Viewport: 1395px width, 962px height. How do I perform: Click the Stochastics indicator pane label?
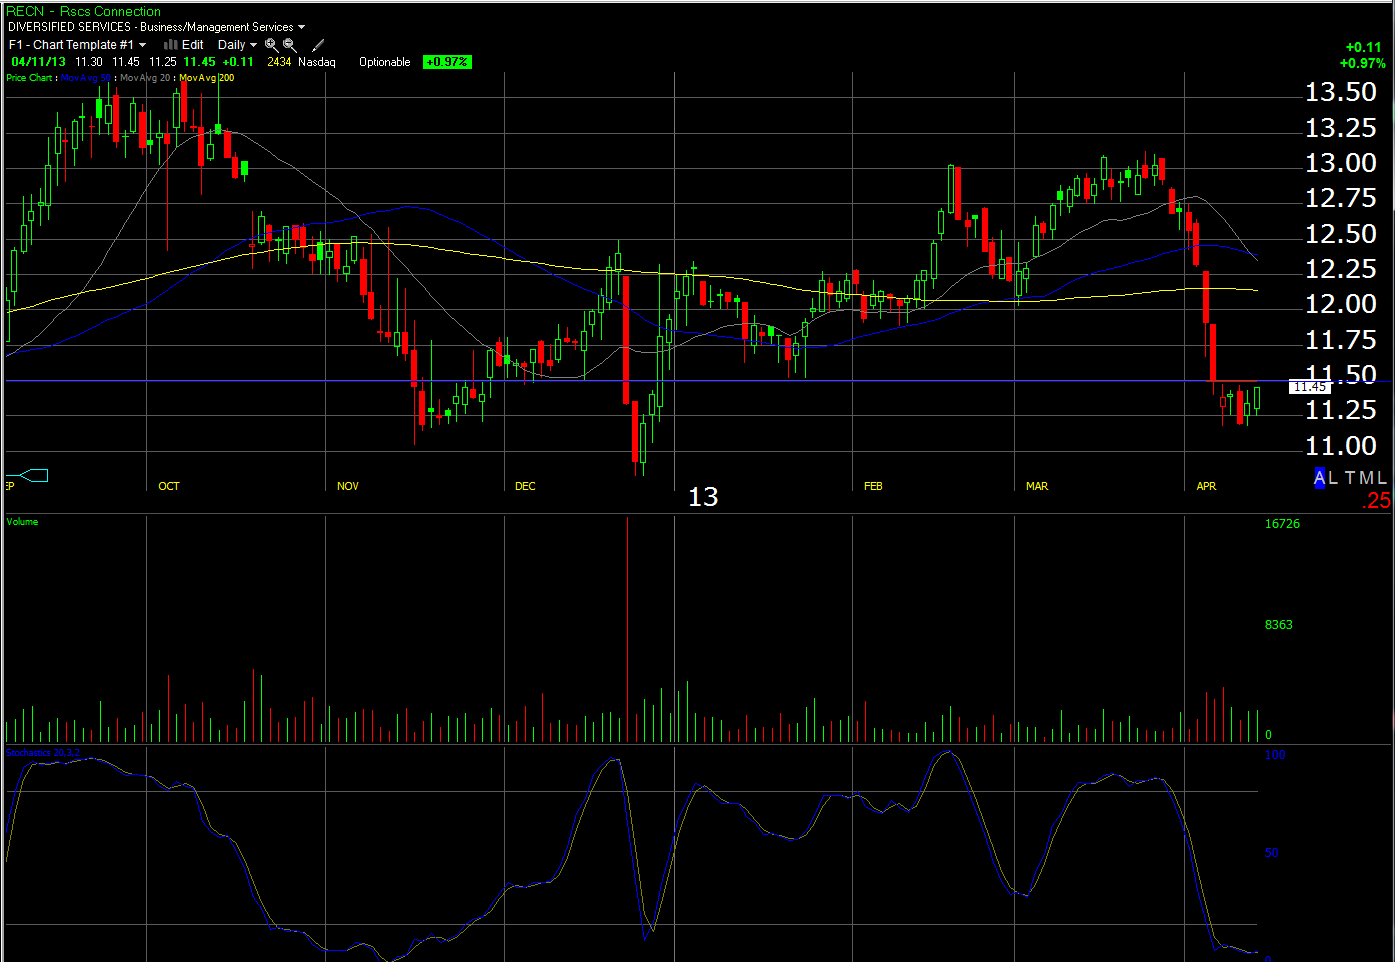pos(43,752)
